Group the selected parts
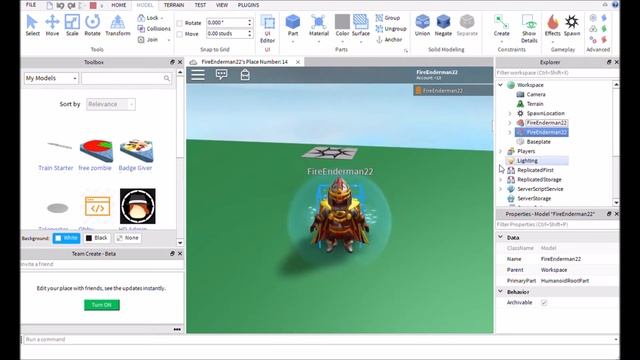The image size is (640, 360). click(388, 18)
